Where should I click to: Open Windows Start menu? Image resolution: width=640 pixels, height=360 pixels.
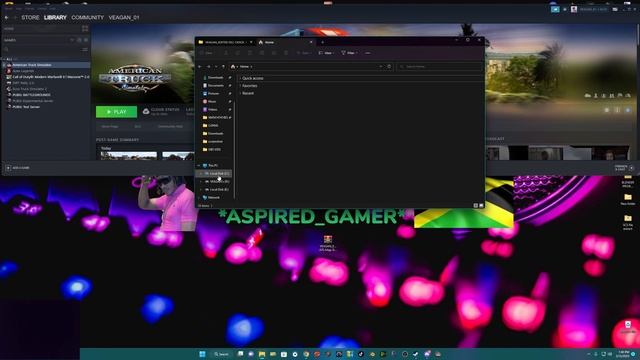coord(202,354)
